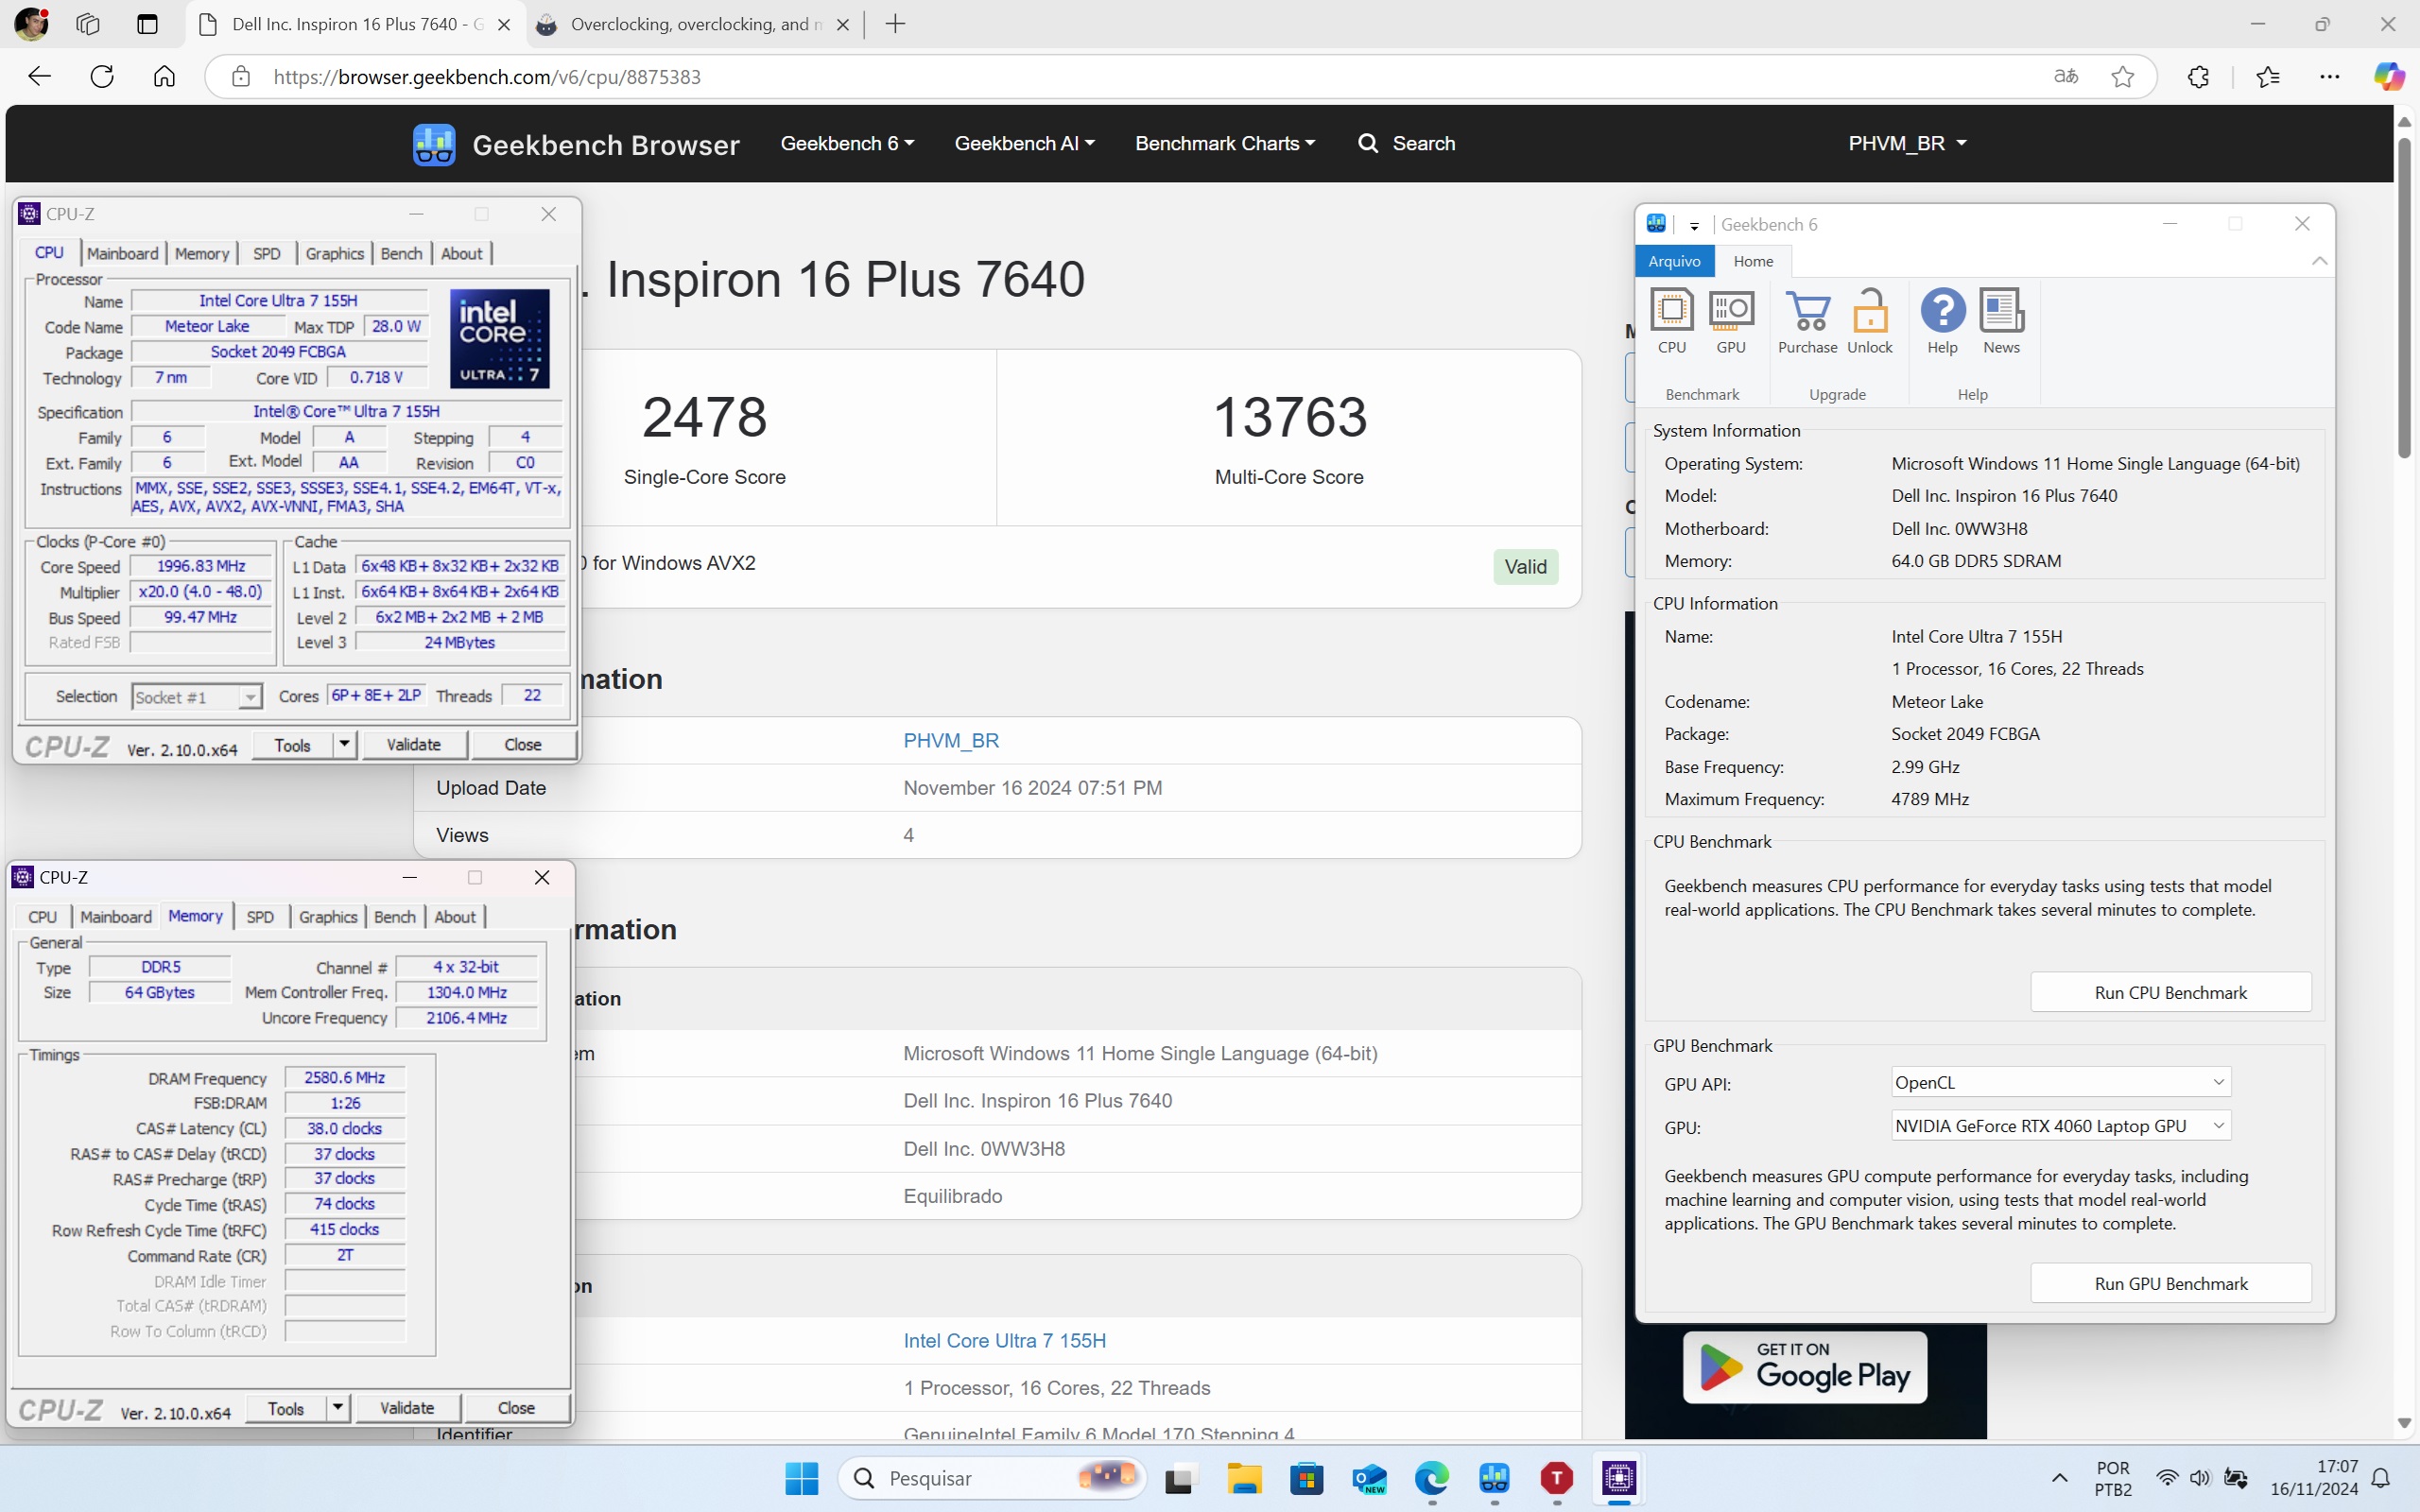Image resolution: width=2420 pixels, height=1512 pixels.
Task: Open the Help question mark icon
Action: point(1942,320)
